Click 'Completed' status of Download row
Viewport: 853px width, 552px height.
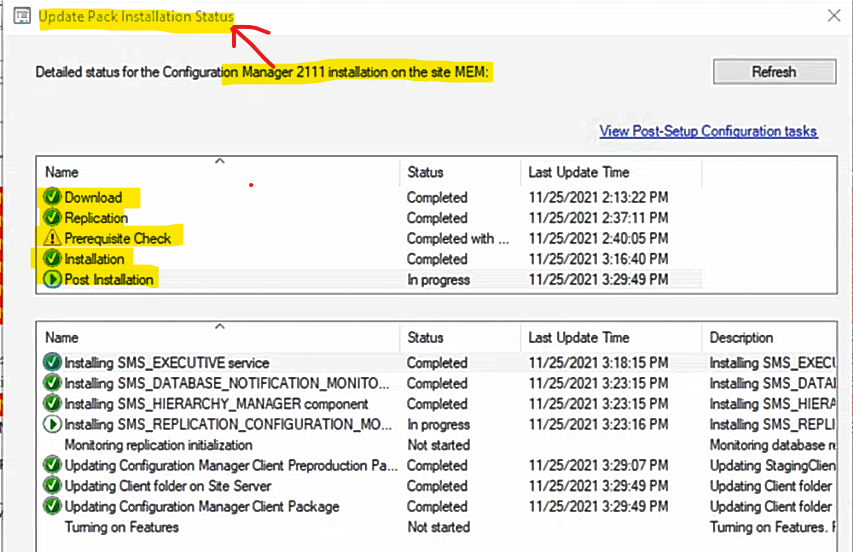437,197
